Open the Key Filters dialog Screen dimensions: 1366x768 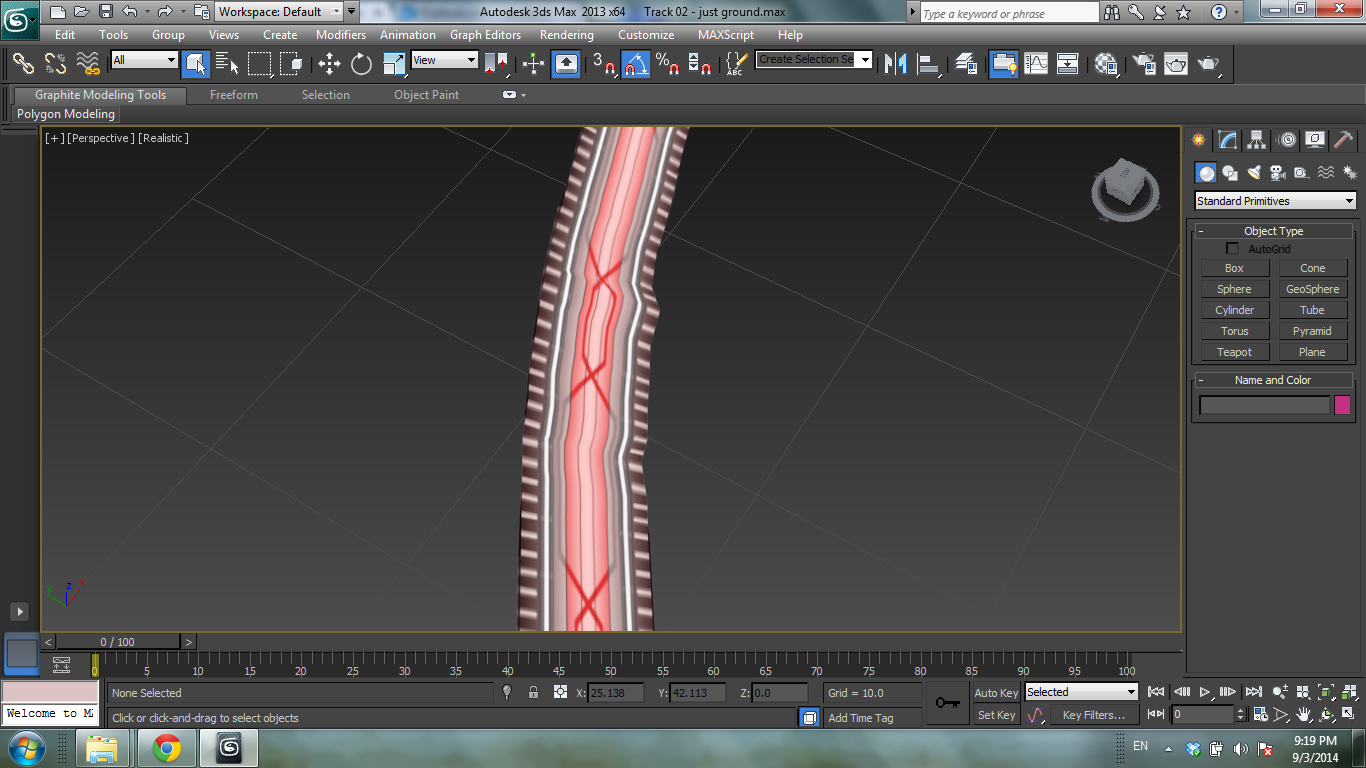click(1096, 714)
